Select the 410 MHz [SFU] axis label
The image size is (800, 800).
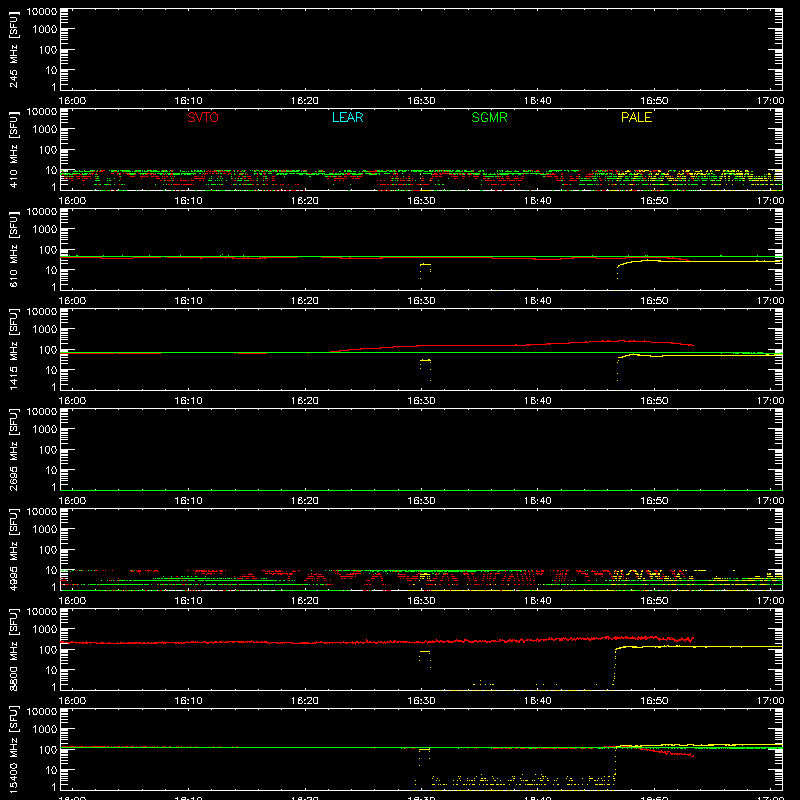point(14,149)
